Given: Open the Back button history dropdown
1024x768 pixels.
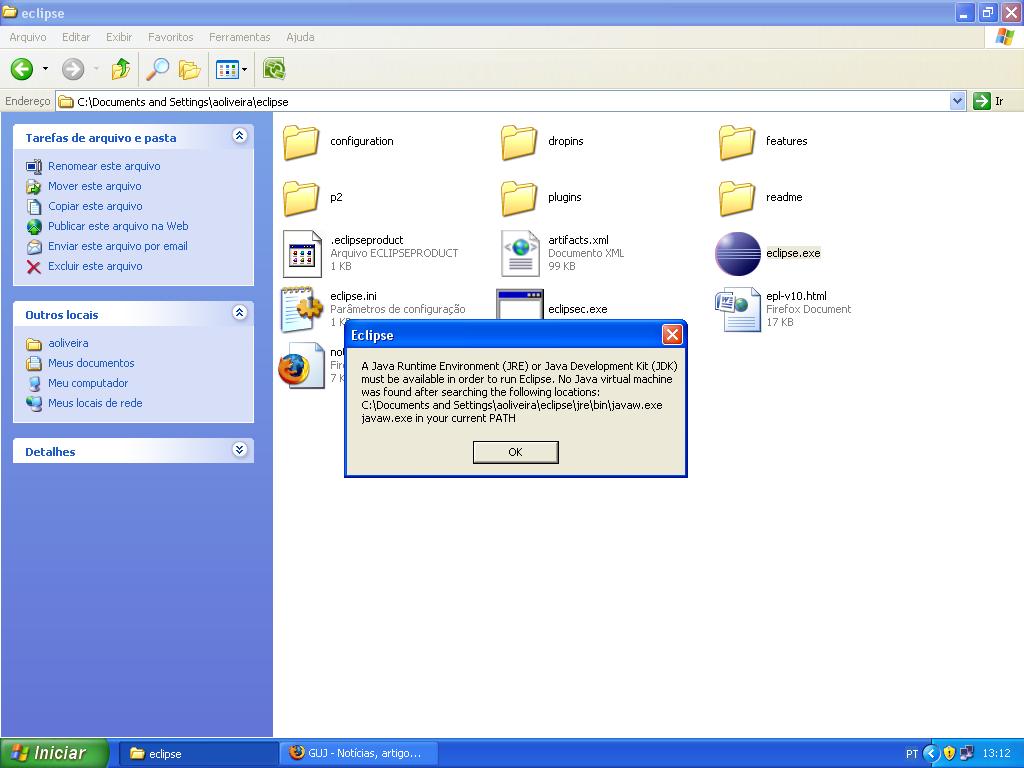Looking at the screenshot, I should point(45,69).
